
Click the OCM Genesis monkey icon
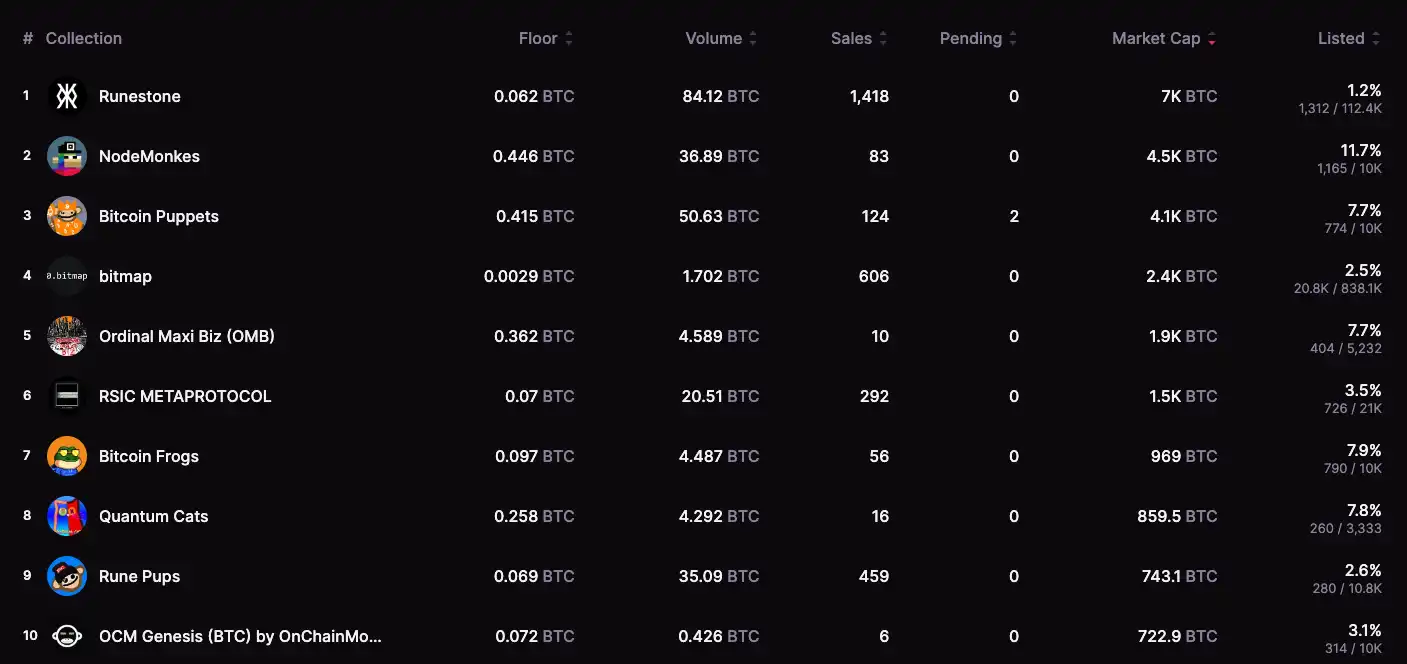pyautogui.click(x=67, y=636)
